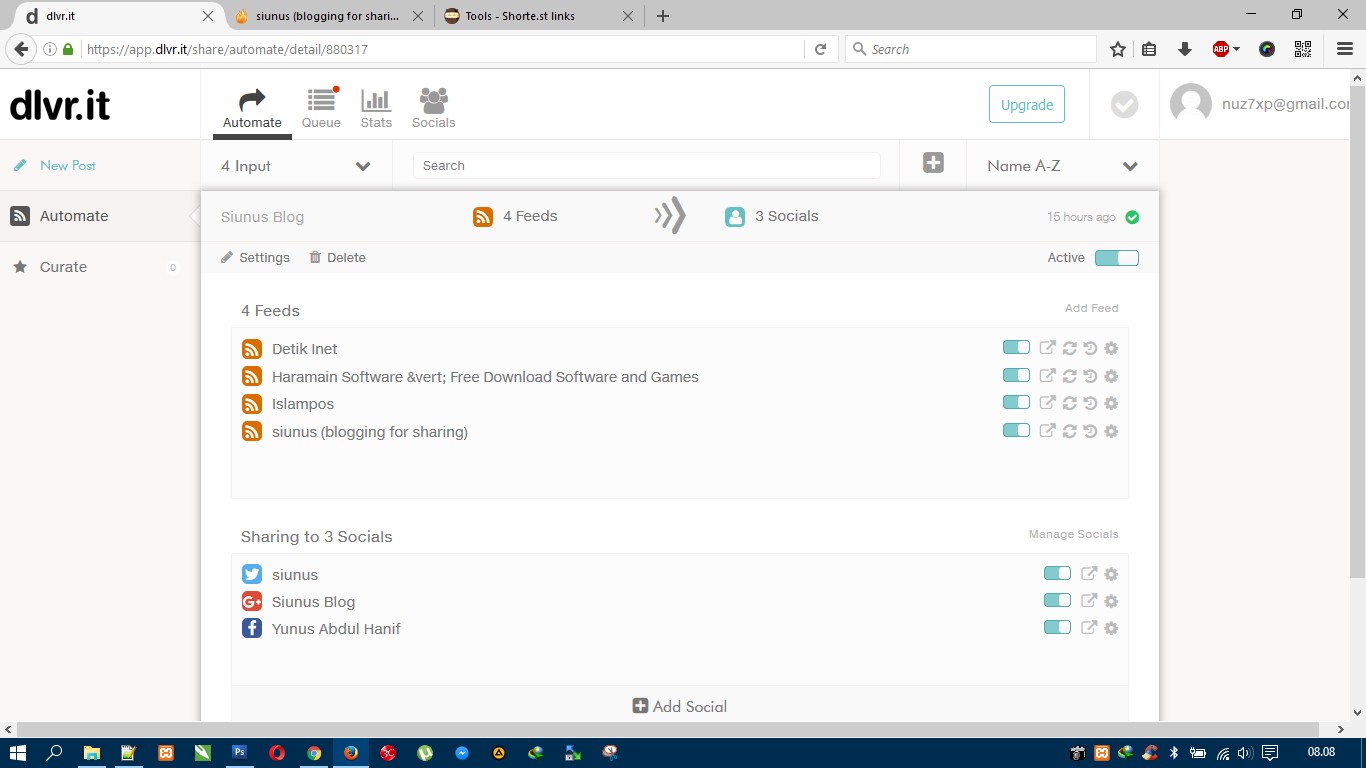The image size is (1366, 768).
Task: Open the Yunus Abdul Hanif settings gear
Action: point(1111,628)
